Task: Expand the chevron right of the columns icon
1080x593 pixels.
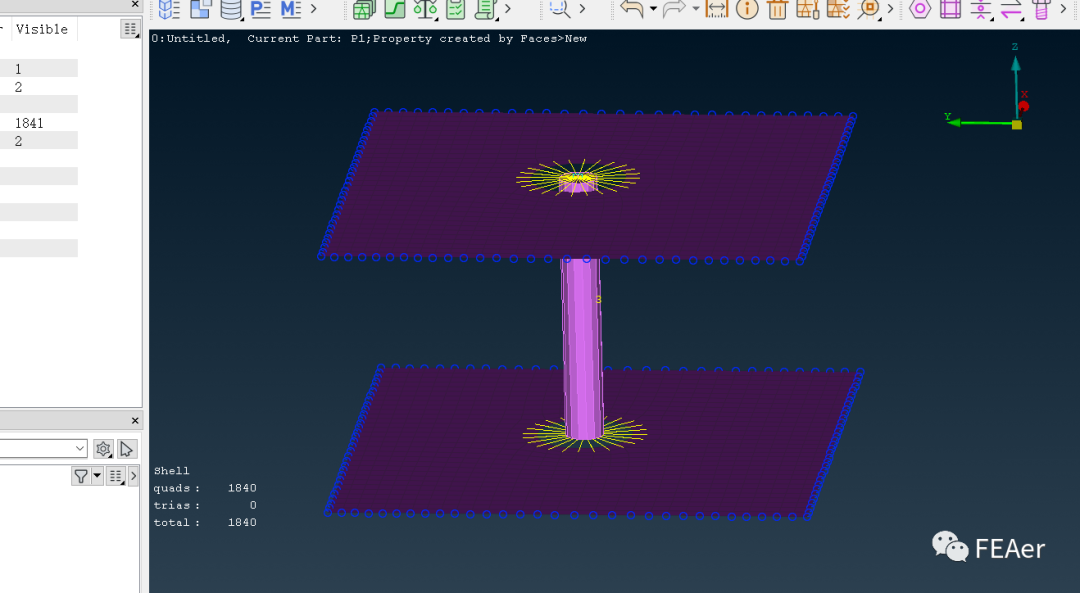Action: (x=134, y=476)
